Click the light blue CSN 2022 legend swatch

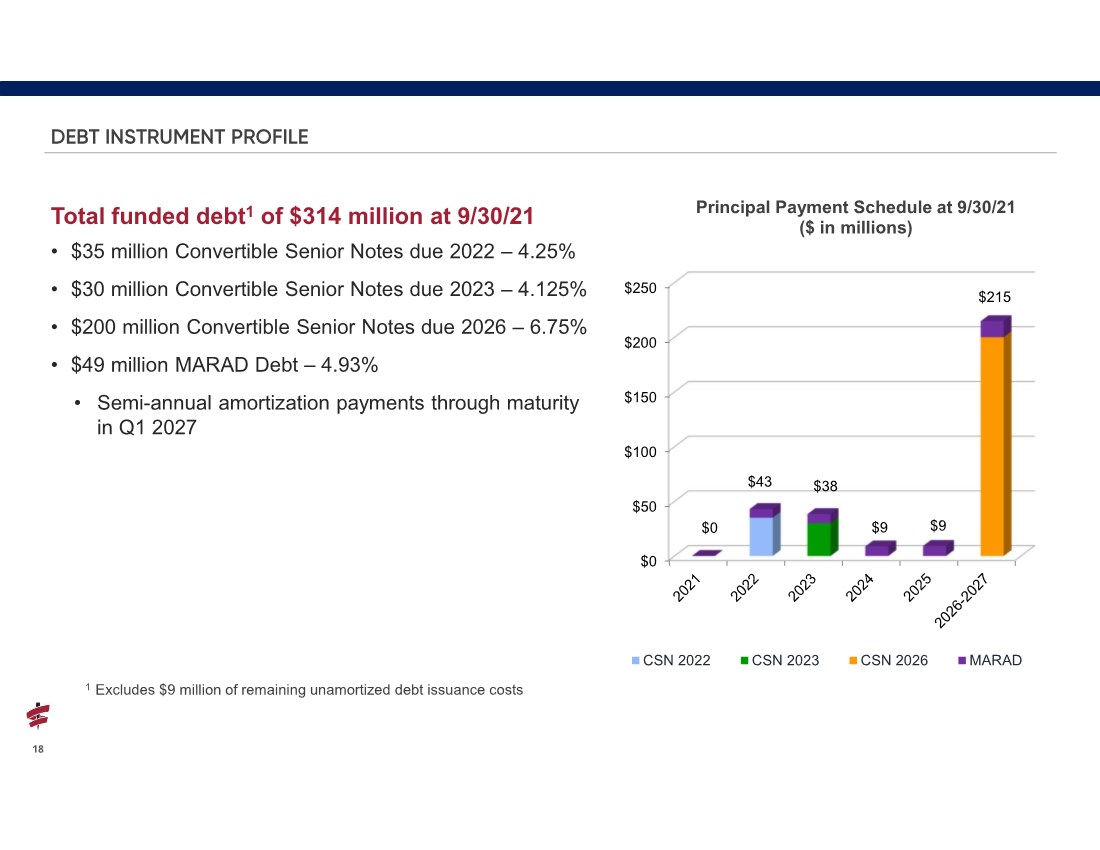click(x=636, y=661)
